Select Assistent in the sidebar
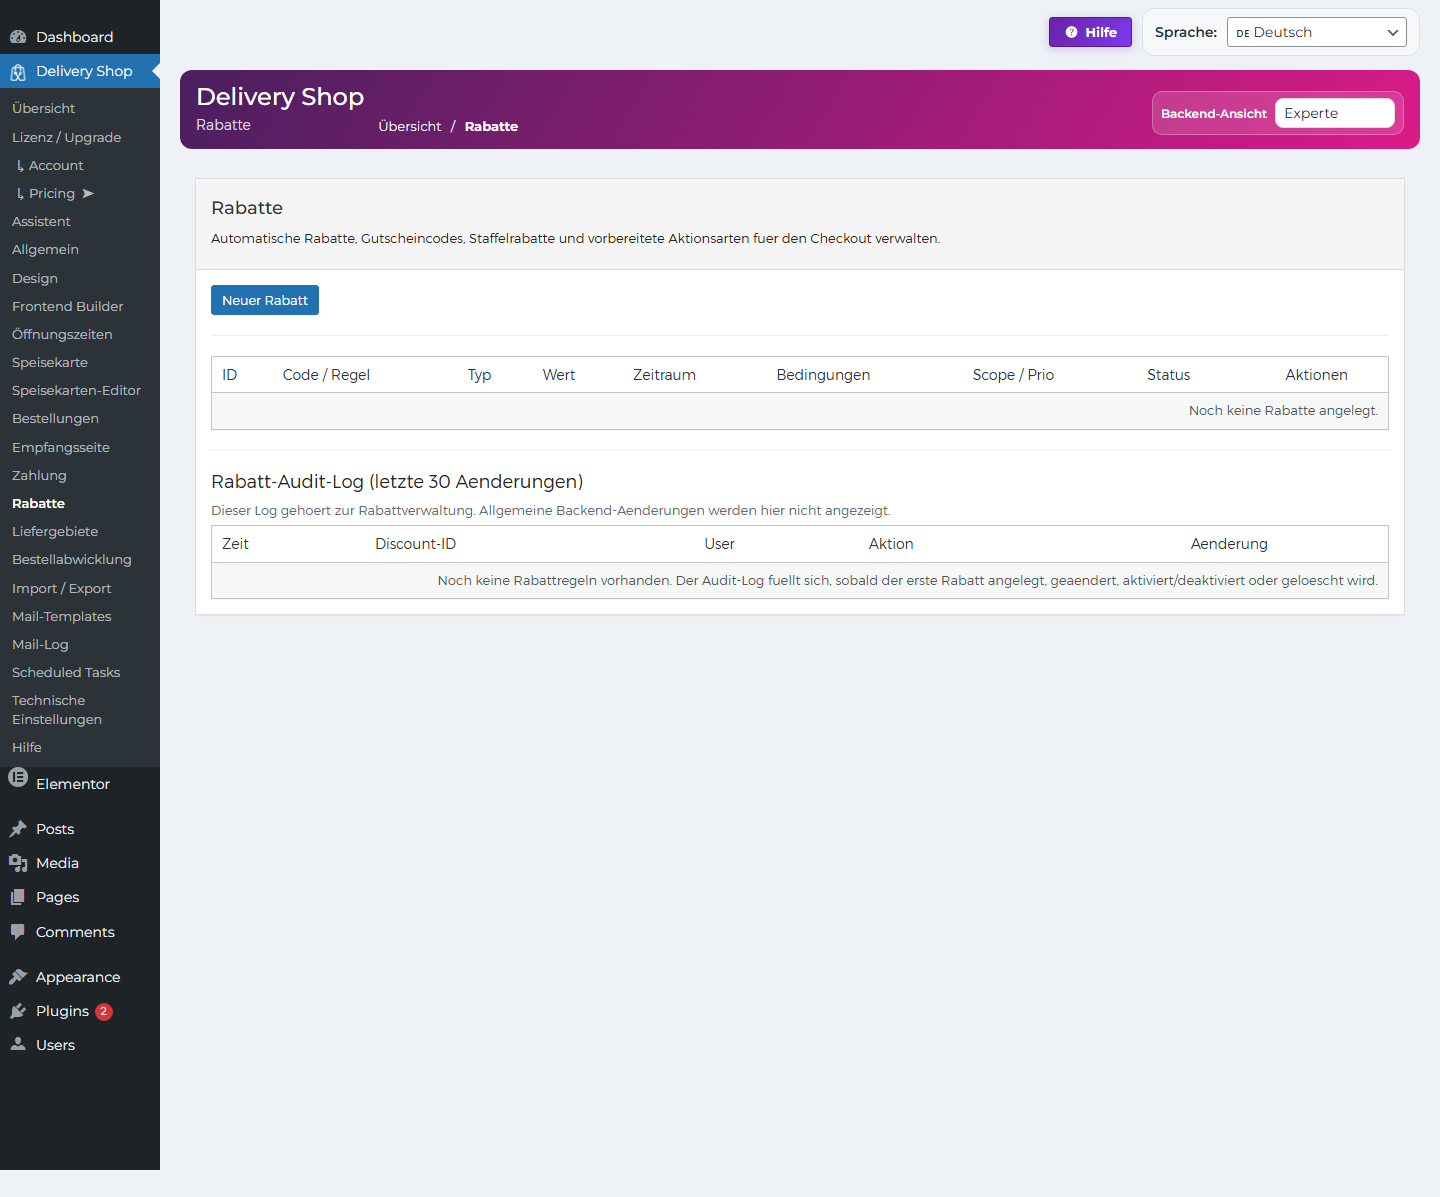Viewport: 1440px width, 1197px height. (x=41, y=221)
